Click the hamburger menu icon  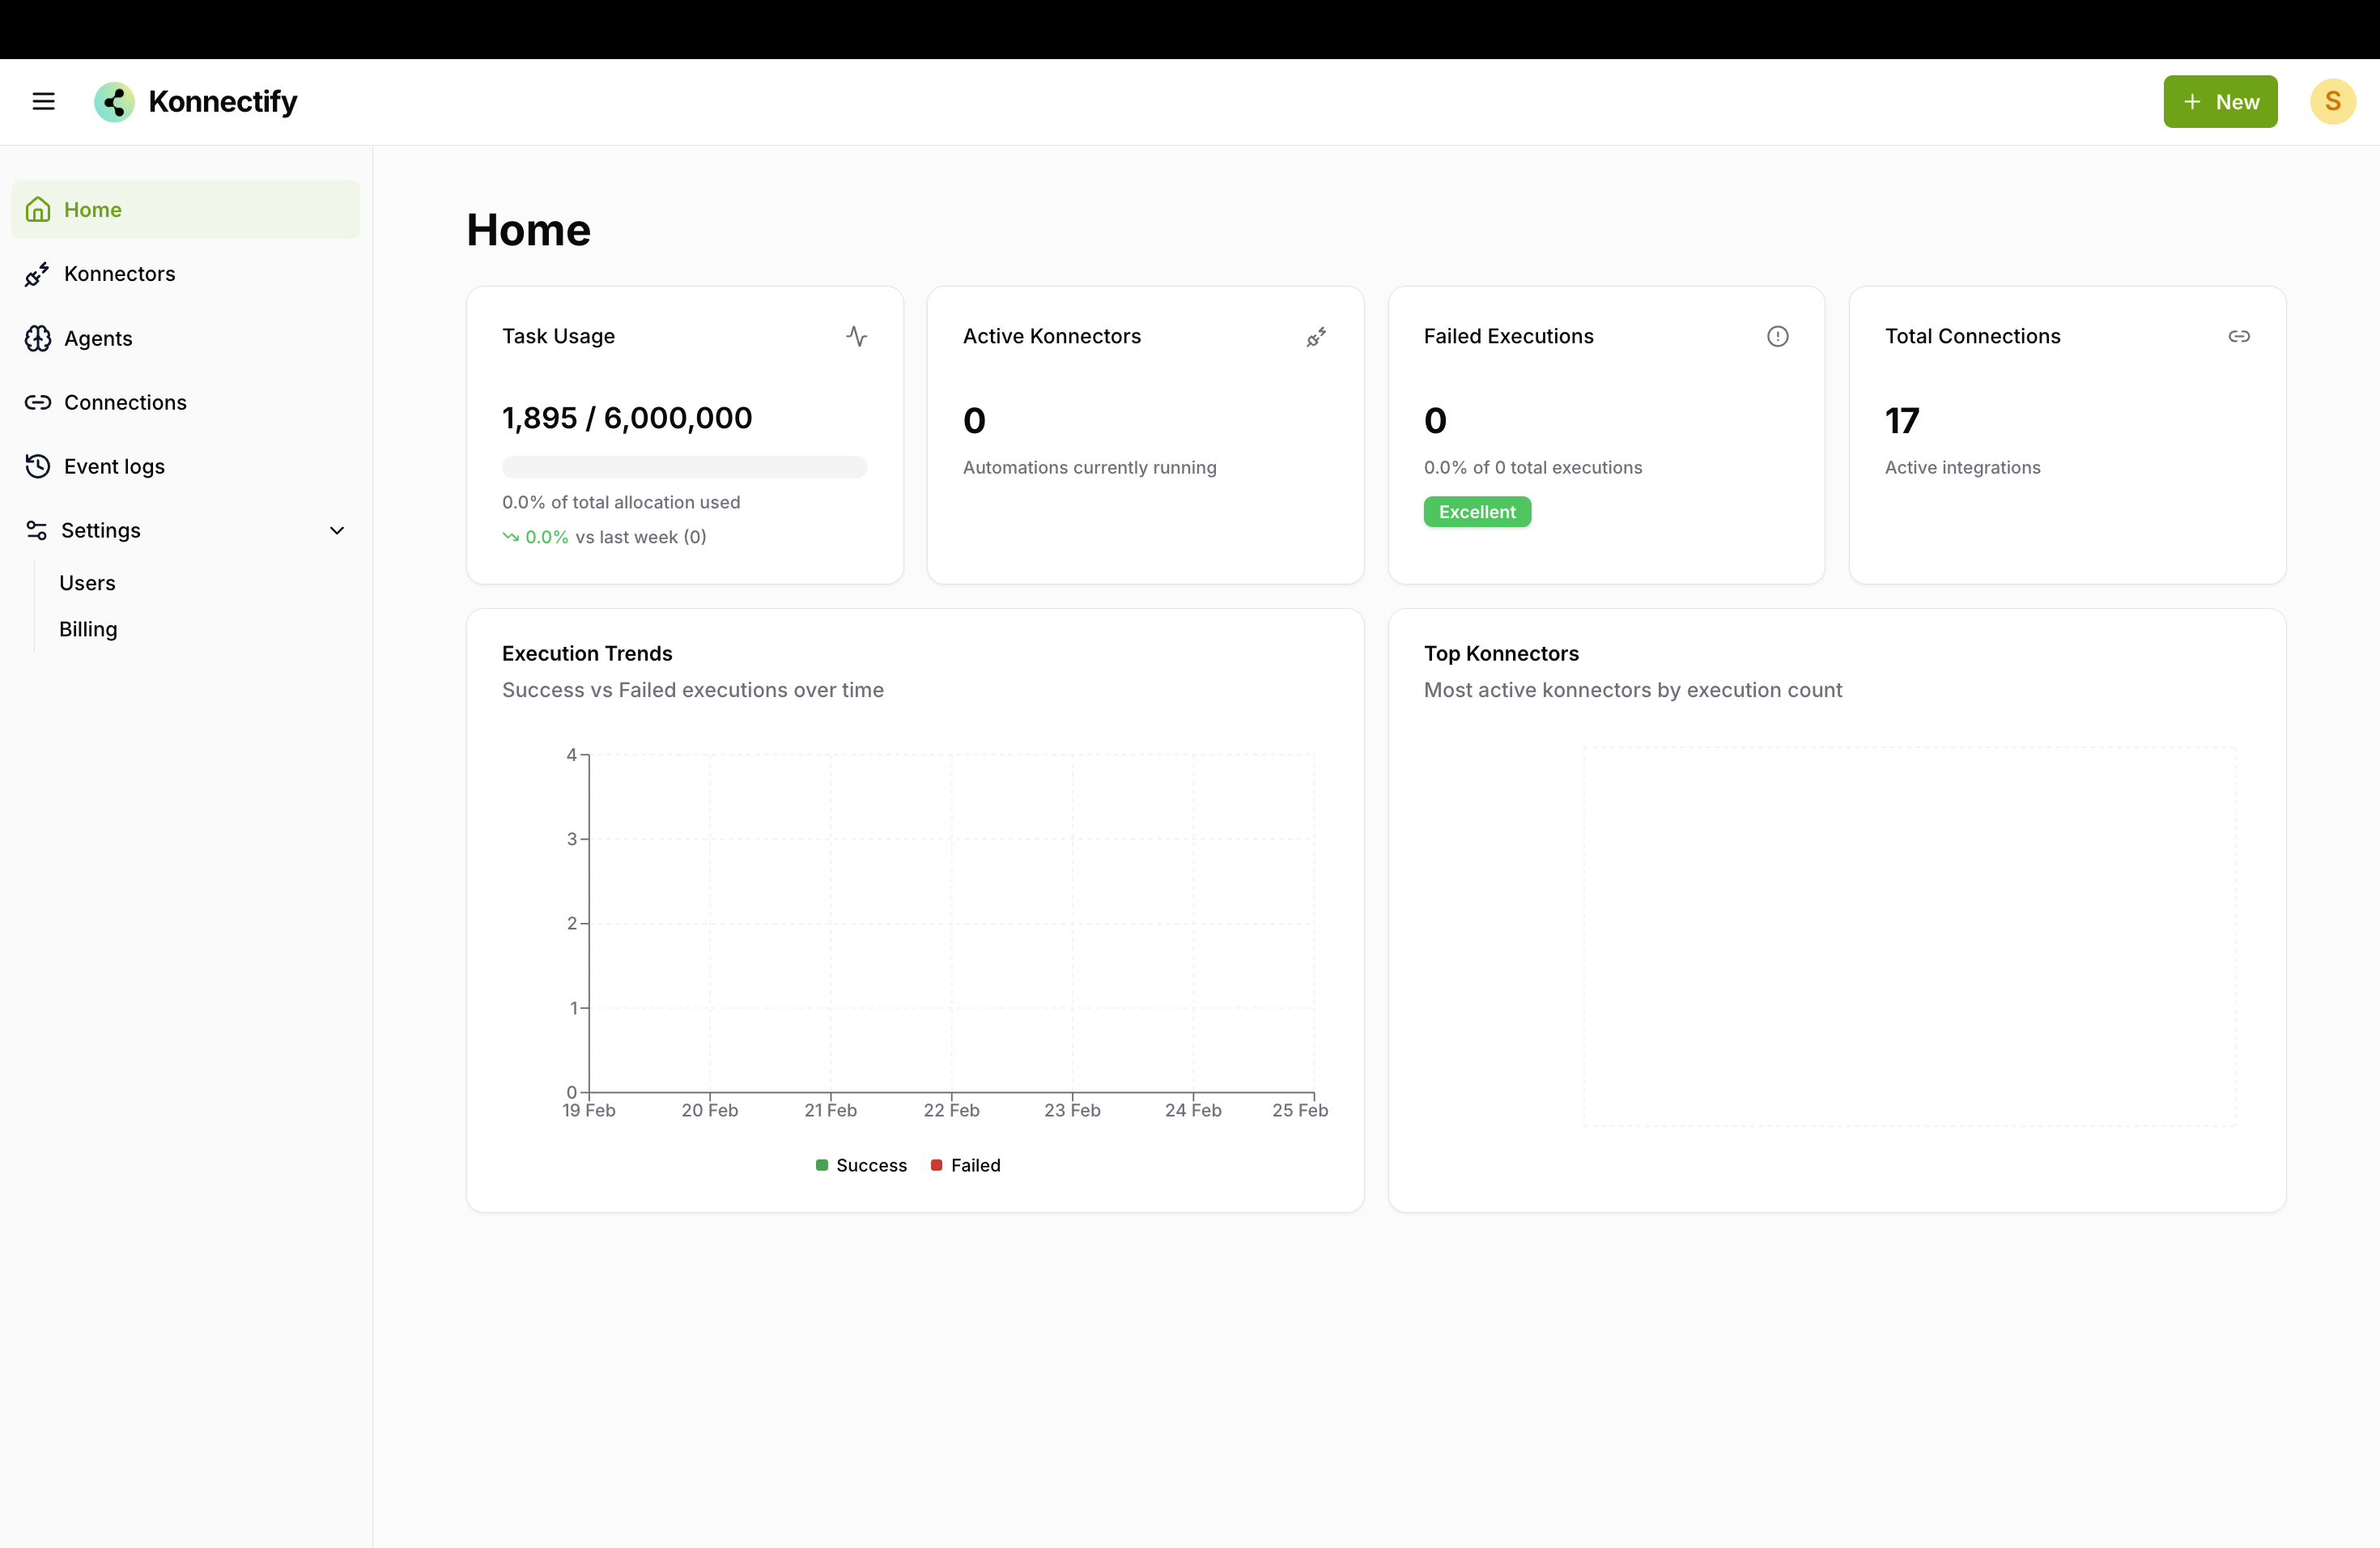click(x=43, y=101)
